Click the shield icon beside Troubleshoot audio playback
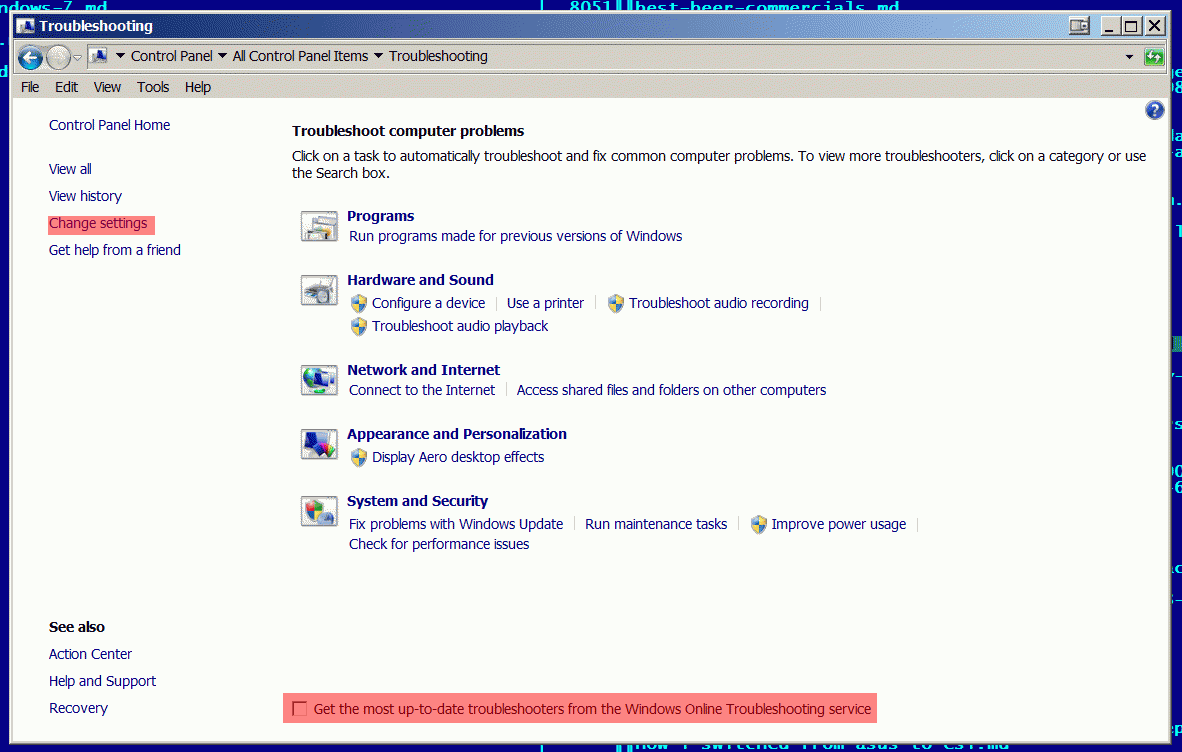Image resolution: width=1182 pixels, height=752 pixels. click(x=359, y=327)
